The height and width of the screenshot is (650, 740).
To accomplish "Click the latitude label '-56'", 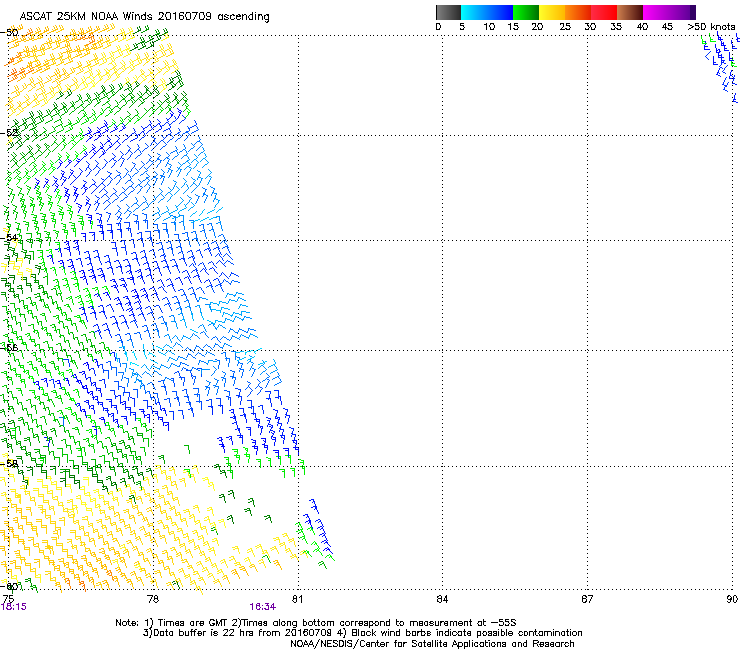I will coord(9,347).
